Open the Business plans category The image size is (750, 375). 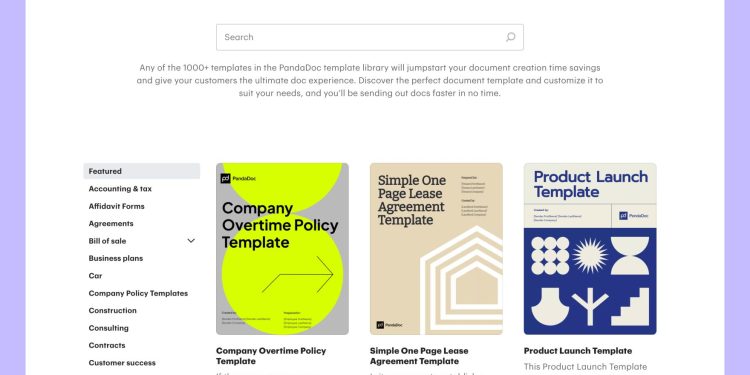(x=116, y=258)
